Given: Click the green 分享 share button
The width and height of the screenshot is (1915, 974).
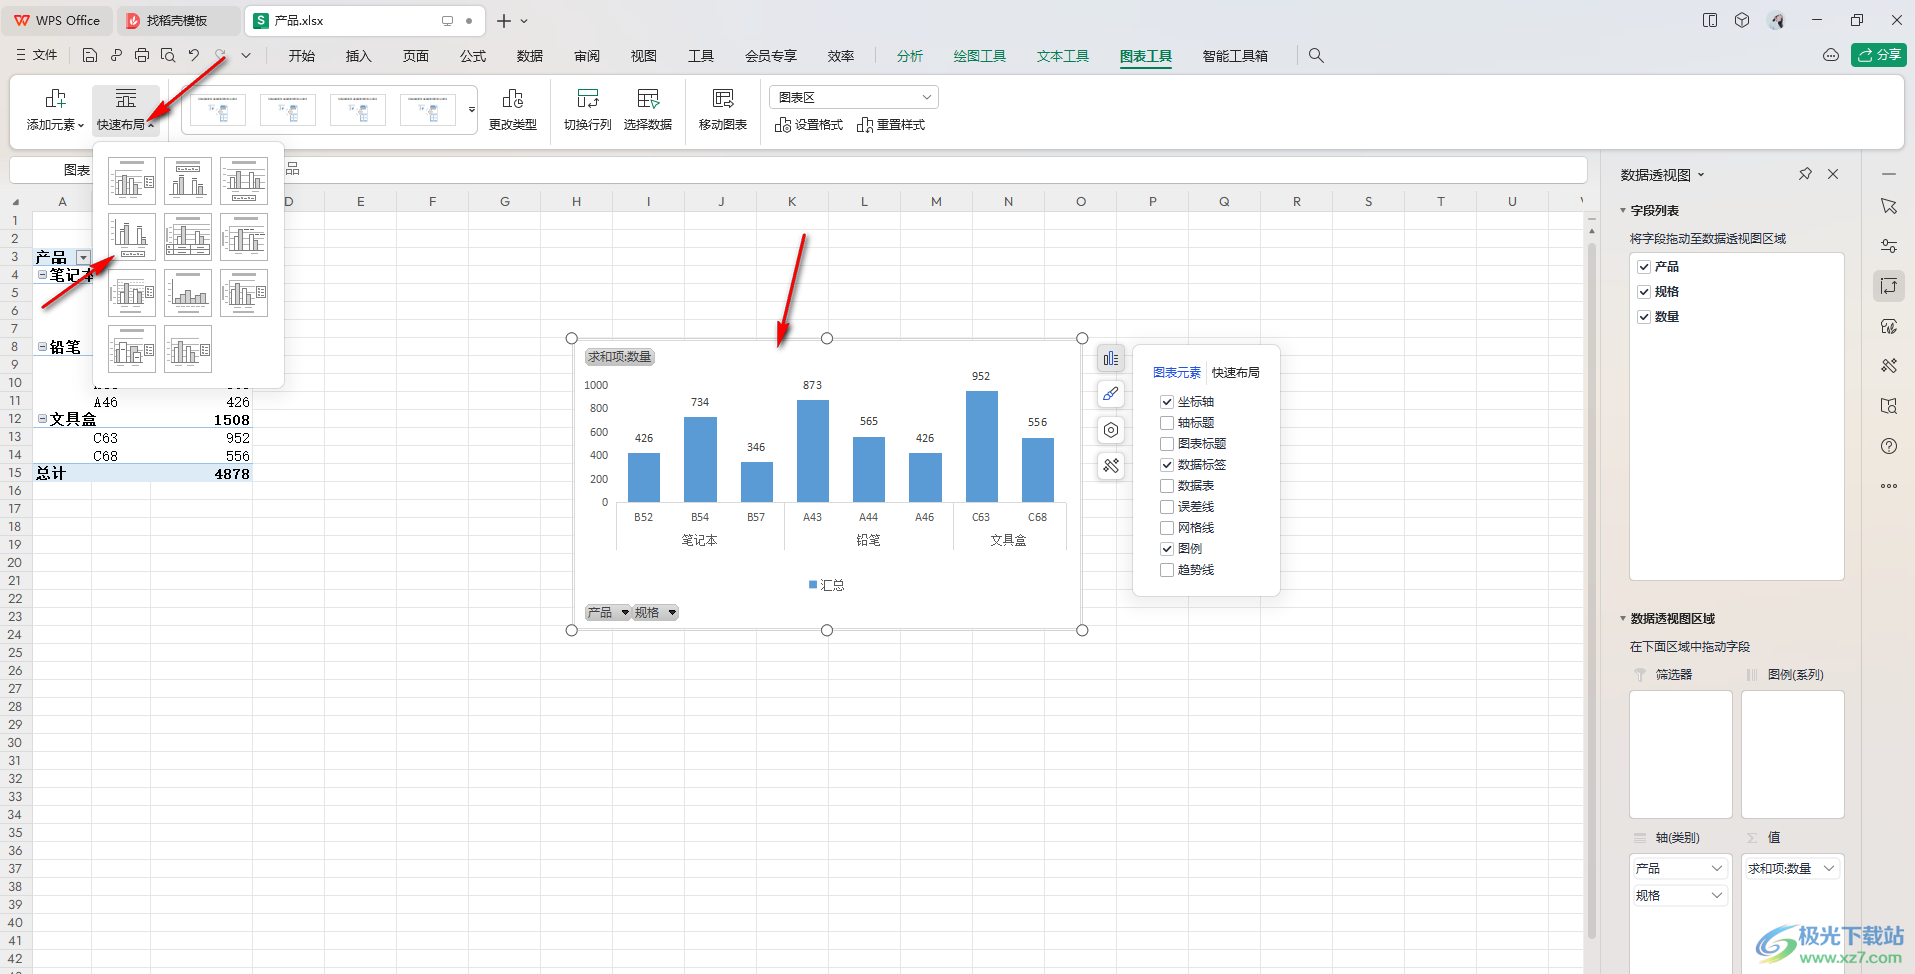Looking at the screenshot, I should coord(1879,55).
